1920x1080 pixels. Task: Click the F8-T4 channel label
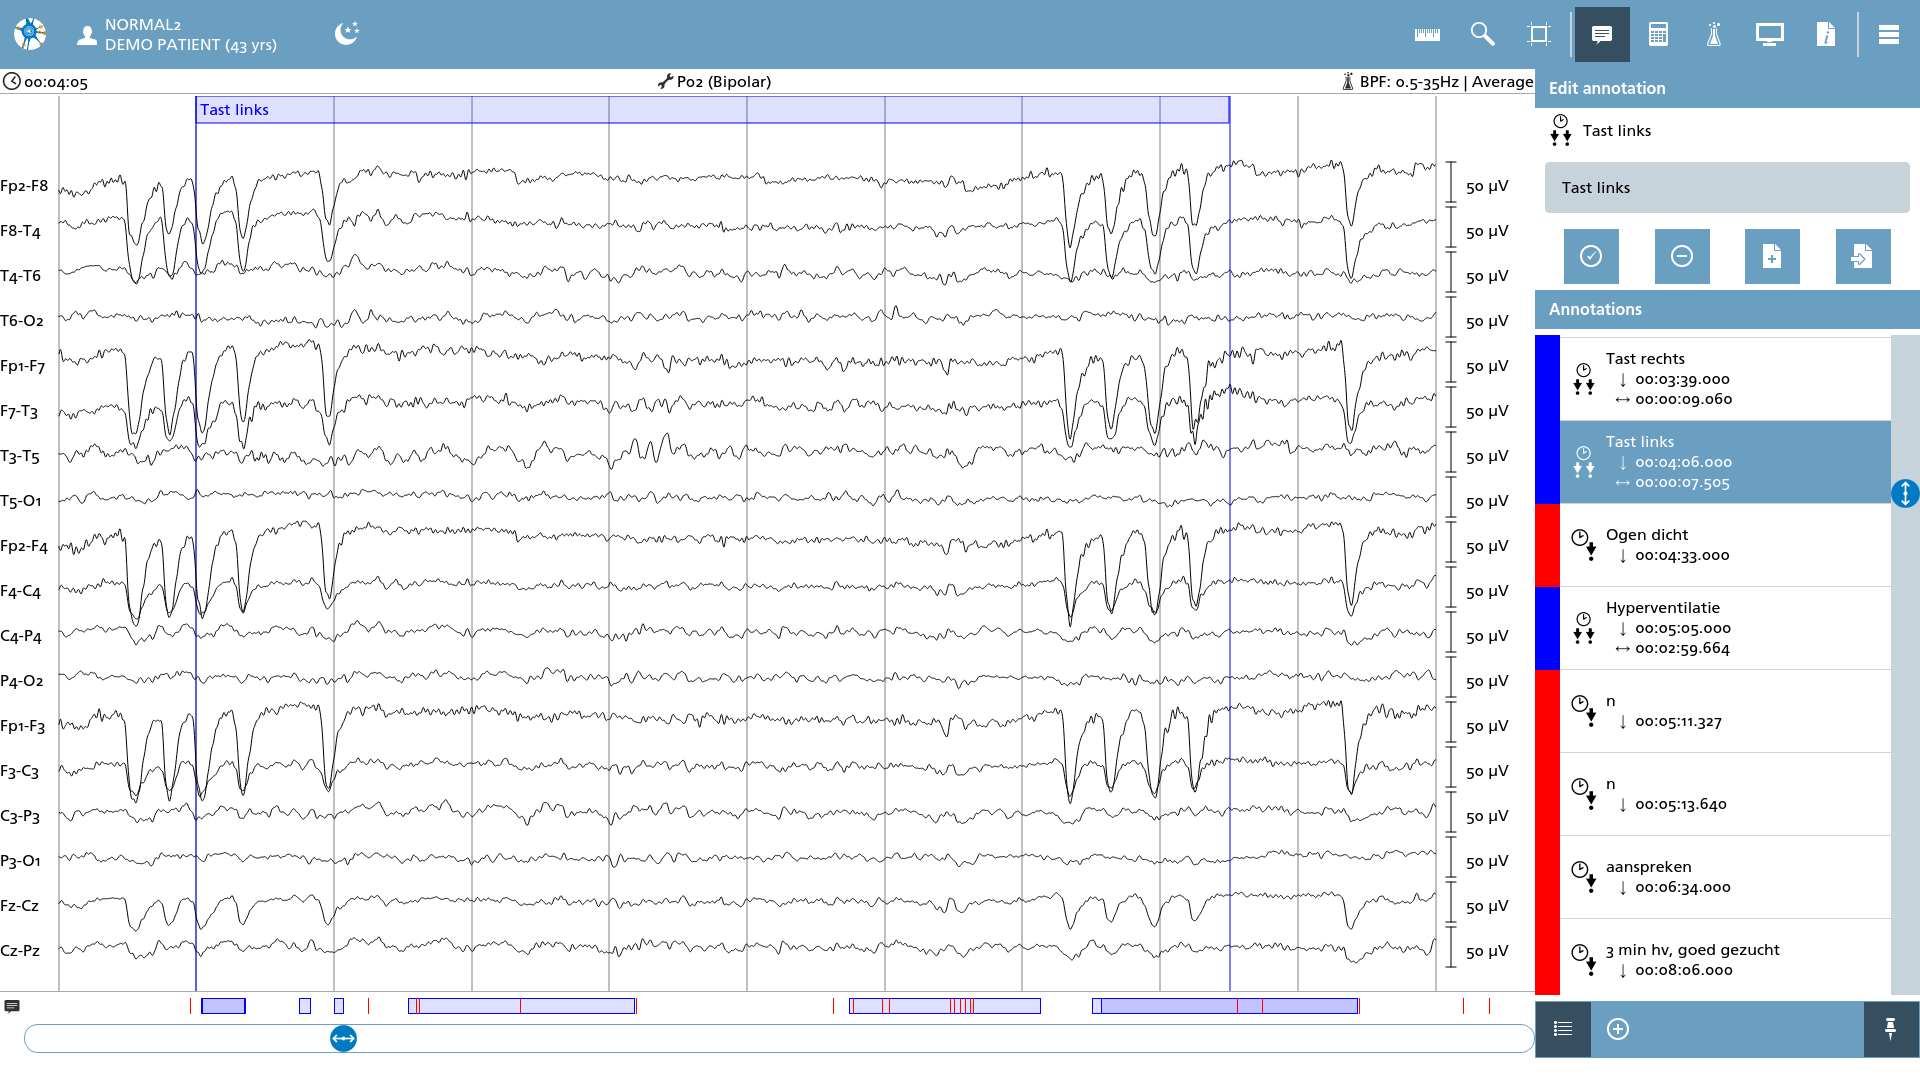click(x=21, y=231)
